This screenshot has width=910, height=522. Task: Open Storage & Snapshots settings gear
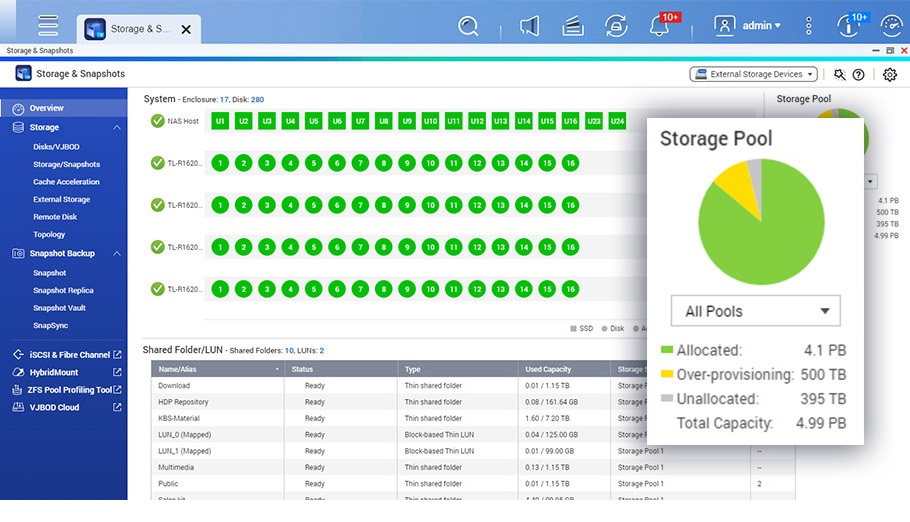click(x=890, y=74)
